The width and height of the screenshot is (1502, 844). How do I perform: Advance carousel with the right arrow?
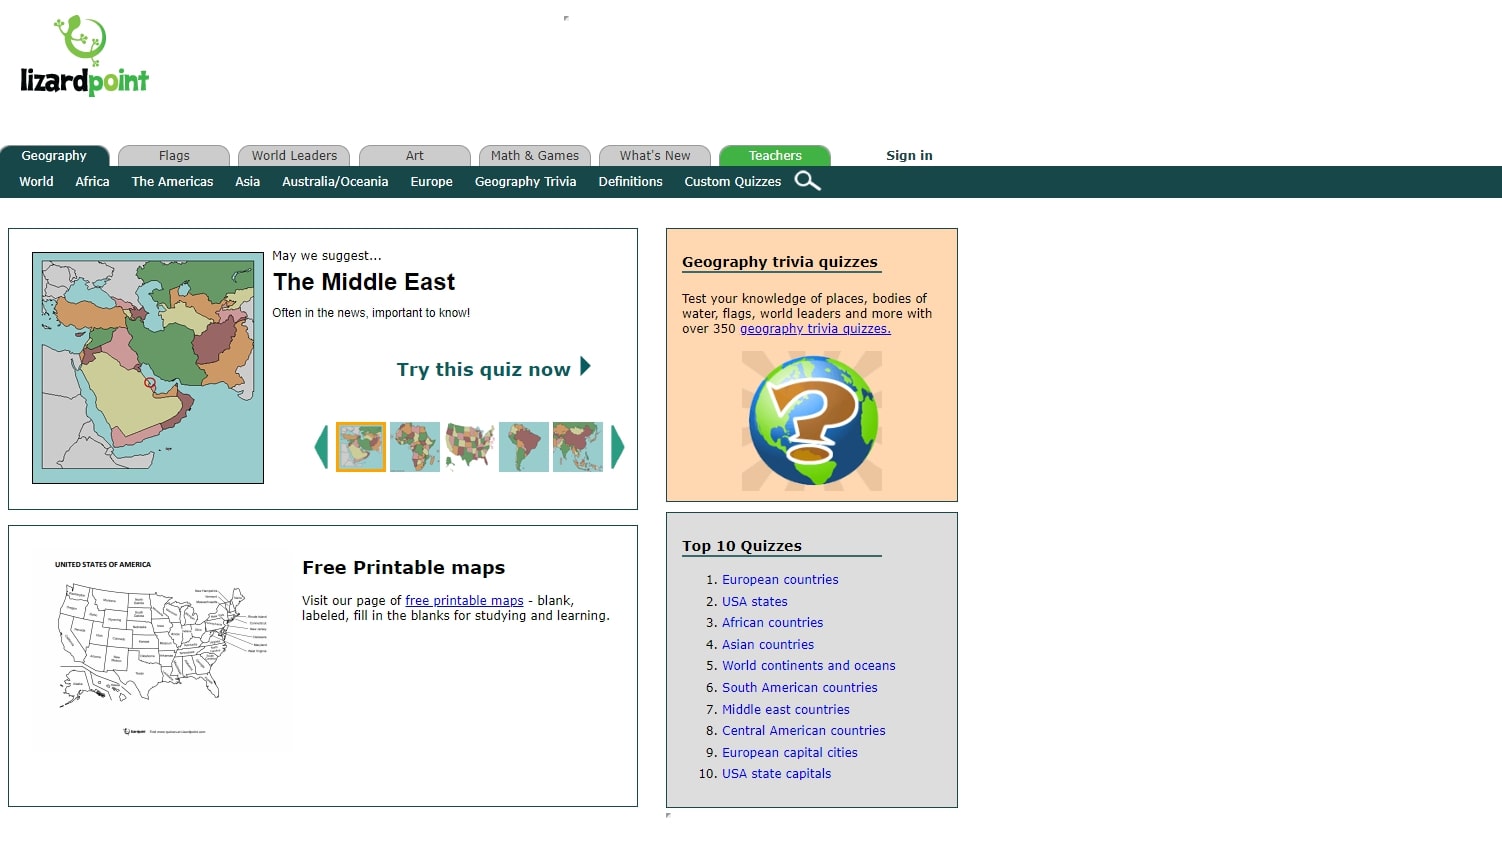(x=617, y=447)
